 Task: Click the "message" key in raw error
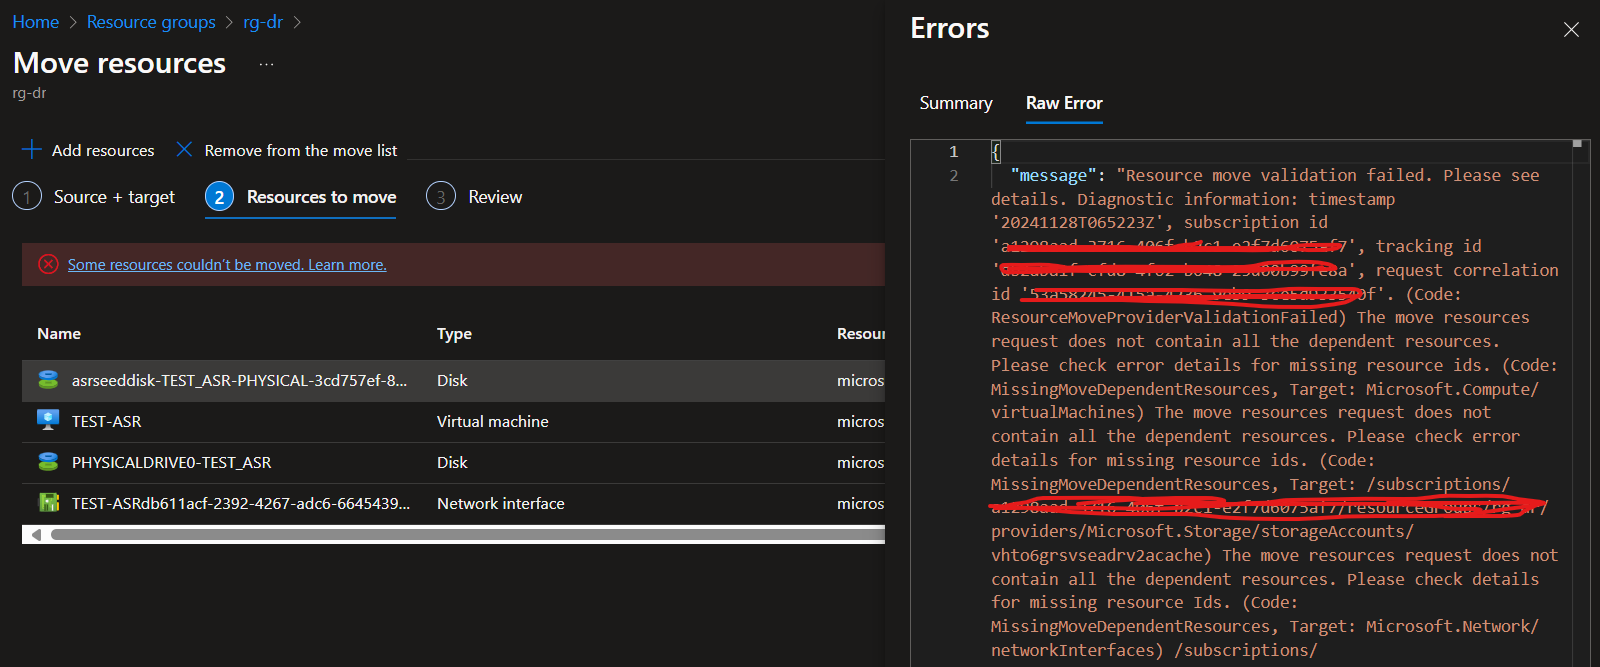click(x=1053, y=175)
